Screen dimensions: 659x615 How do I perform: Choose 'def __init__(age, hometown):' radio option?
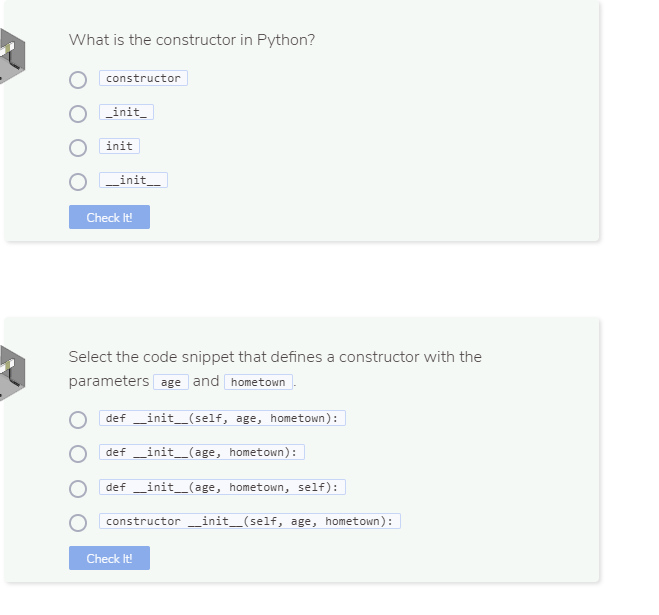(78, 454)
